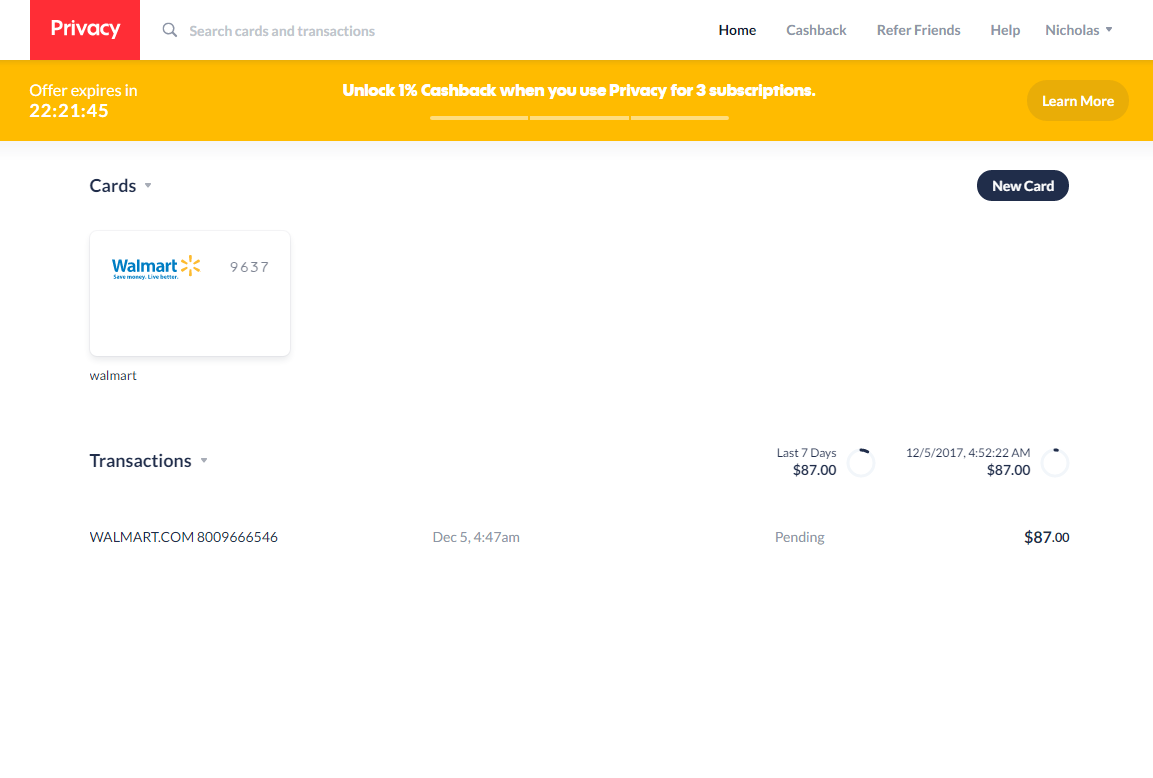Expand the Cards dropdown arrow

pos(148,186)
